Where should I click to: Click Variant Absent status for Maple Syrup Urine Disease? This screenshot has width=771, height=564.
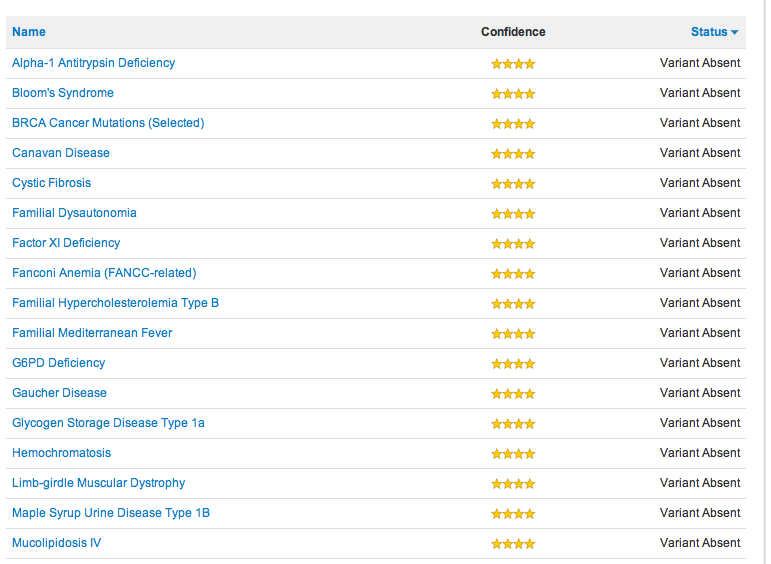coord(700,513)
